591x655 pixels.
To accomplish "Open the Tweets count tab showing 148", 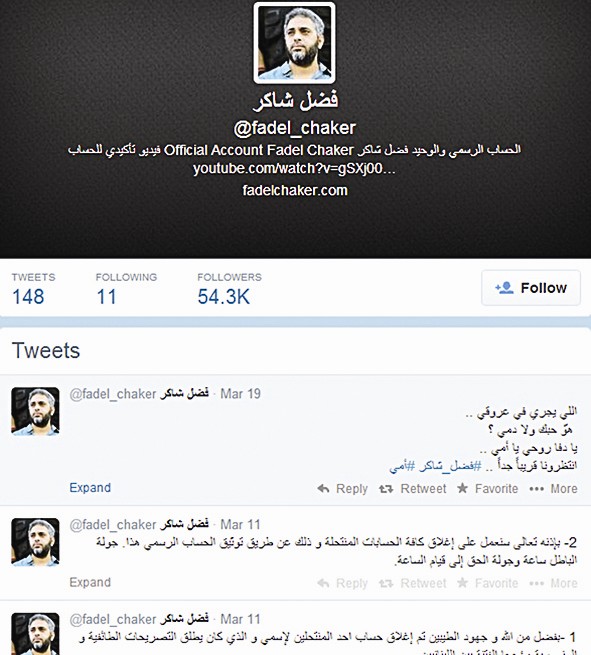I will (x=33, y=288).
